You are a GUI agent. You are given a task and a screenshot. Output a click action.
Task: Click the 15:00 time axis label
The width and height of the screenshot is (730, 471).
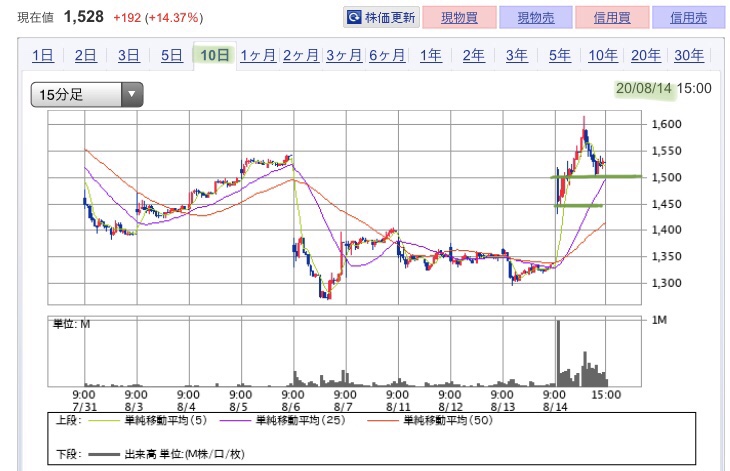(606, 395)
